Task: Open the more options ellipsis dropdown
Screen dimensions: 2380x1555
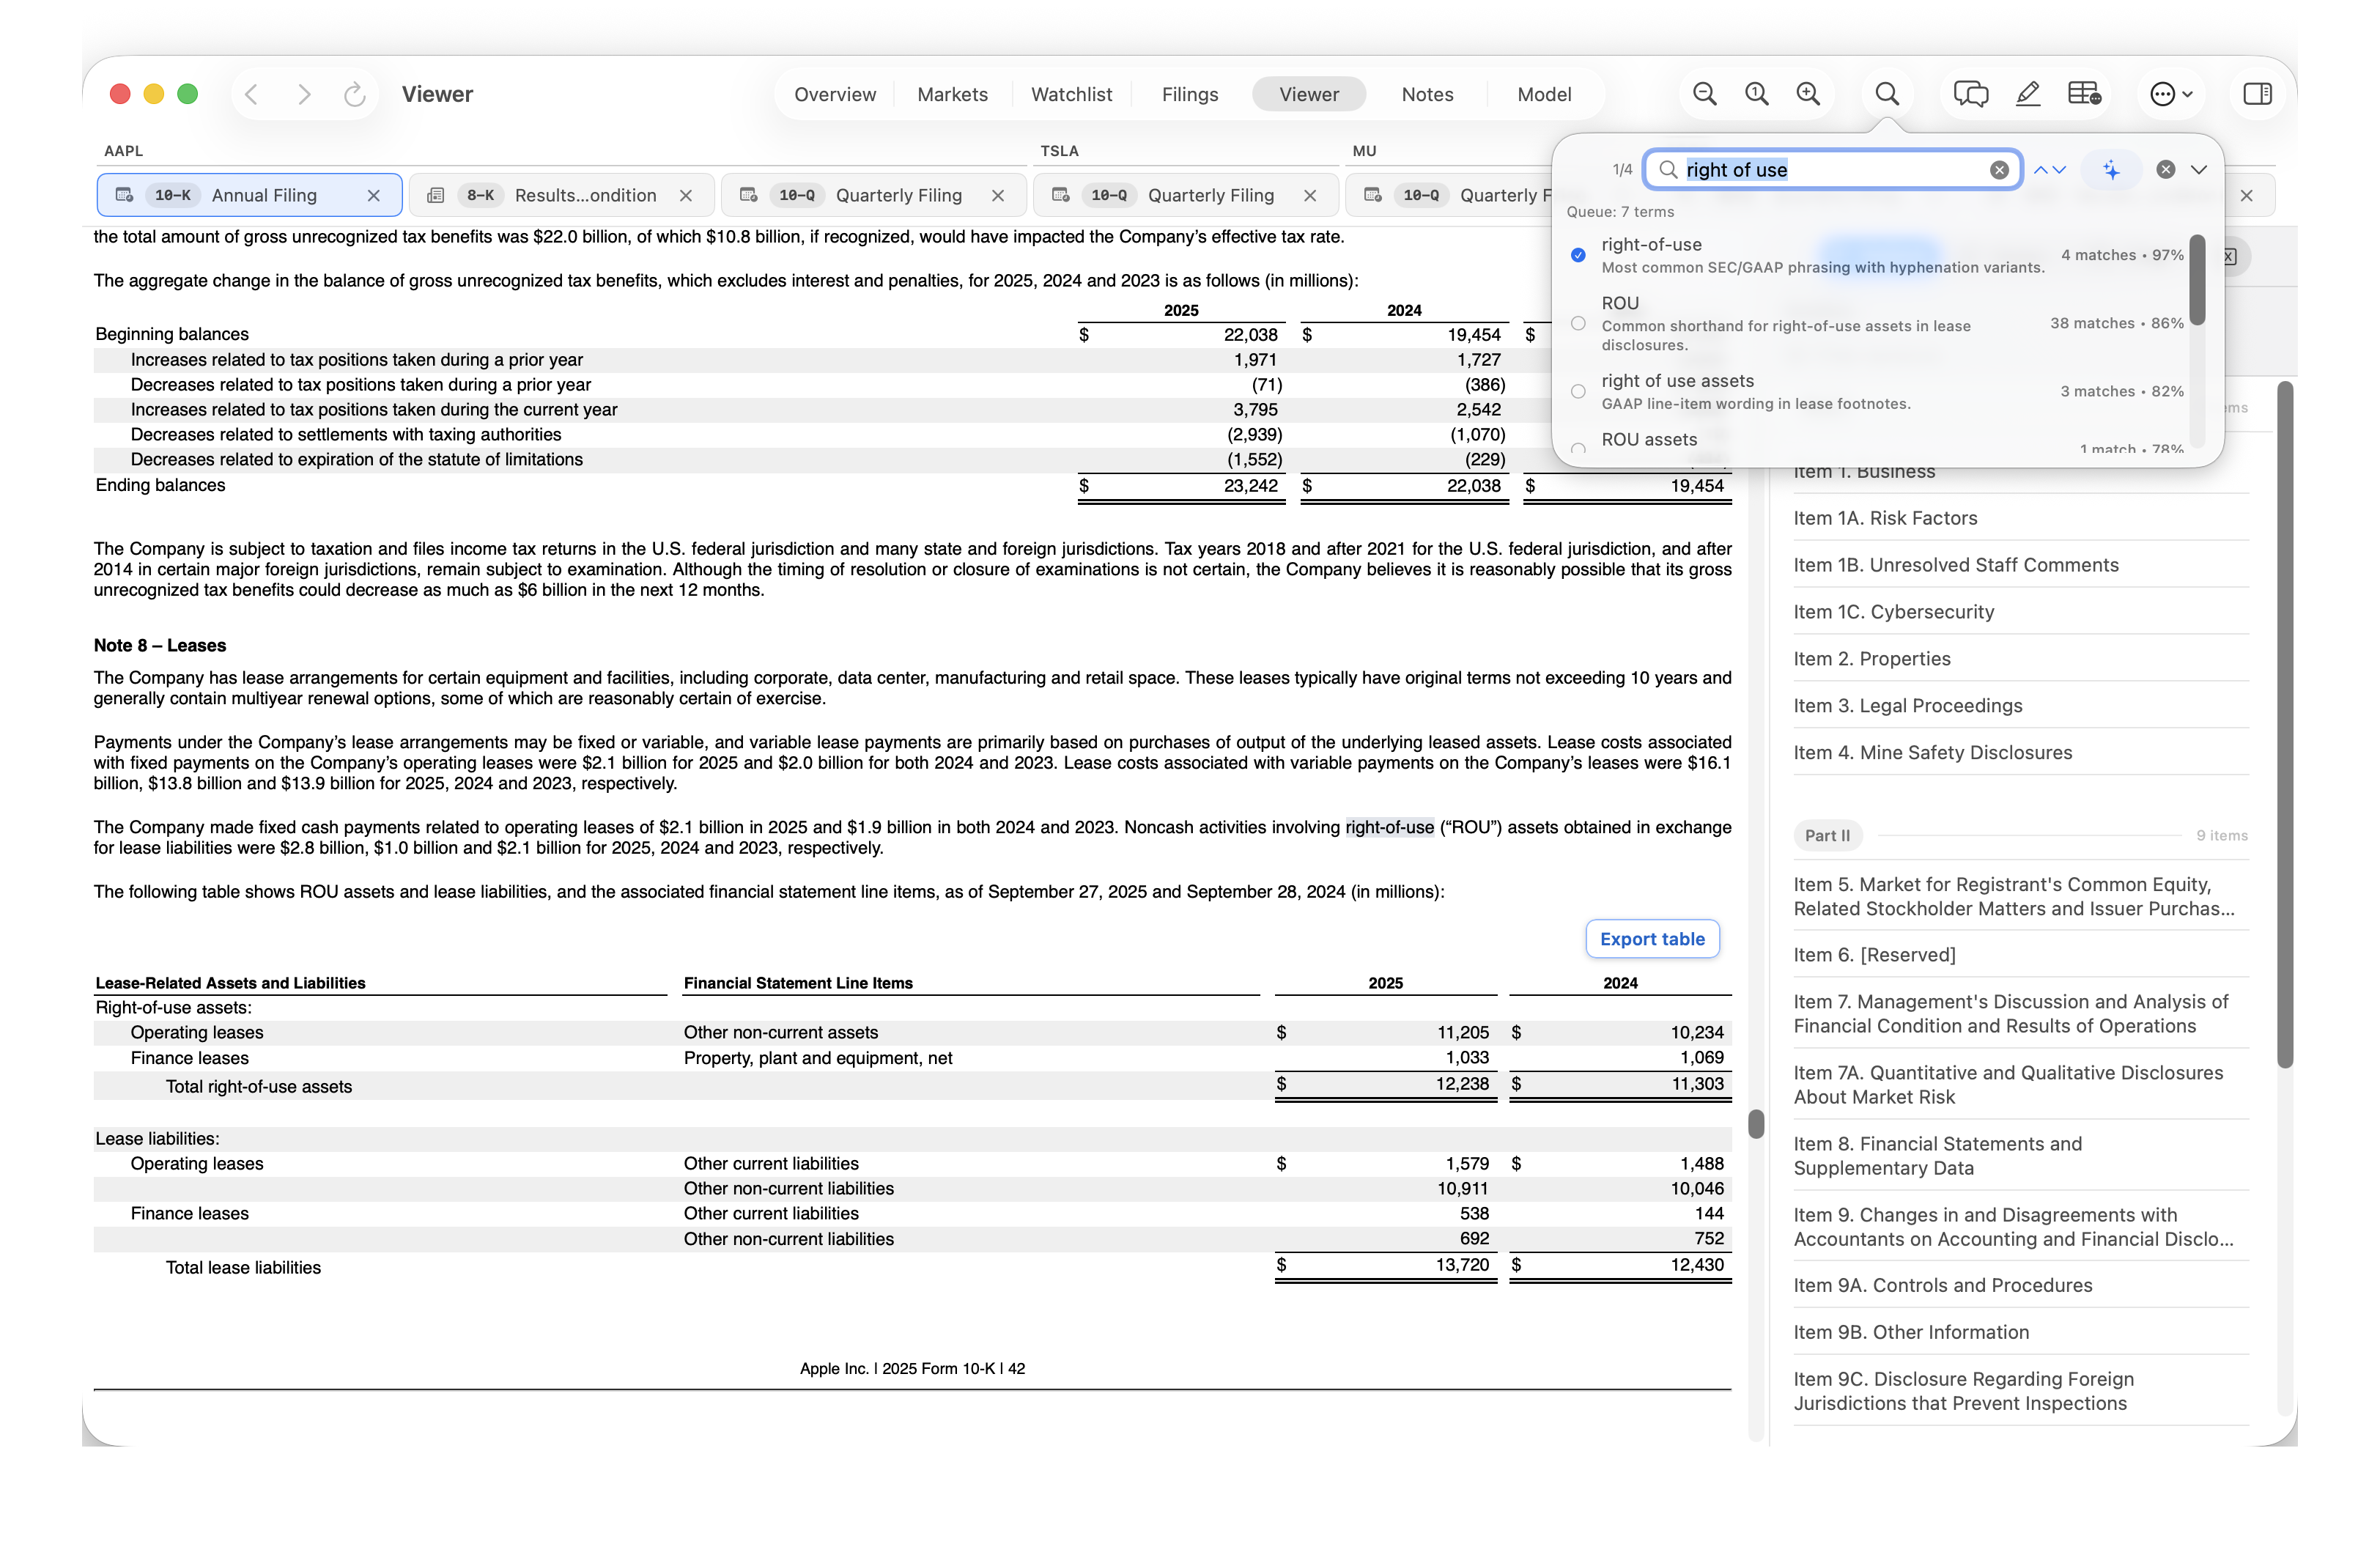Action: tap(2171, 94)
